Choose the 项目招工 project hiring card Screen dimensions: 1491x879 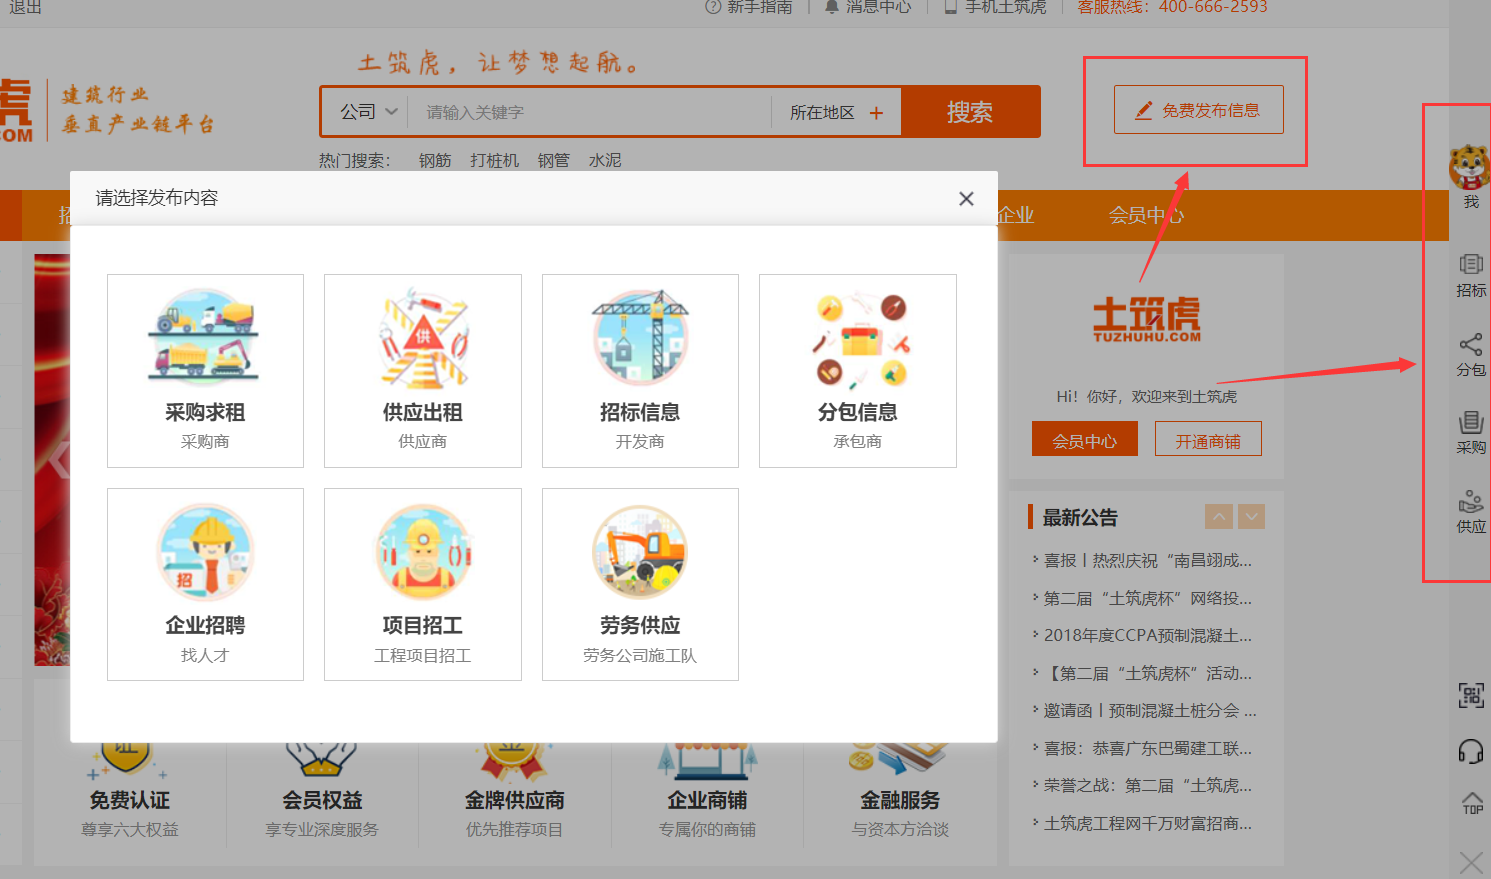coord(422,584)
